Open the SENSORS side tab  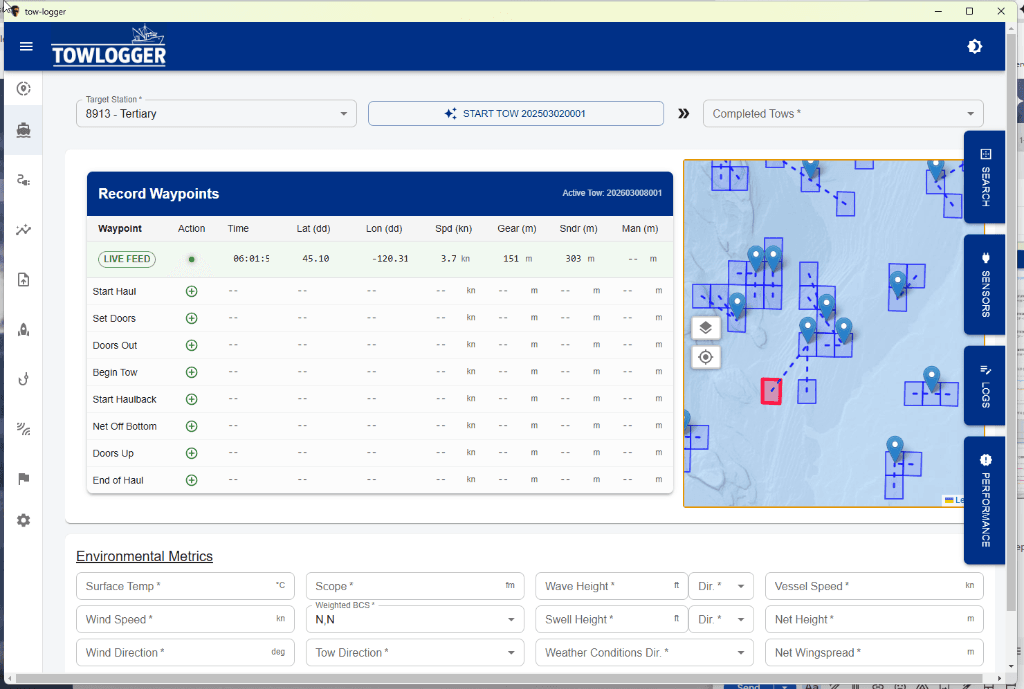click(x=985, y=285)
